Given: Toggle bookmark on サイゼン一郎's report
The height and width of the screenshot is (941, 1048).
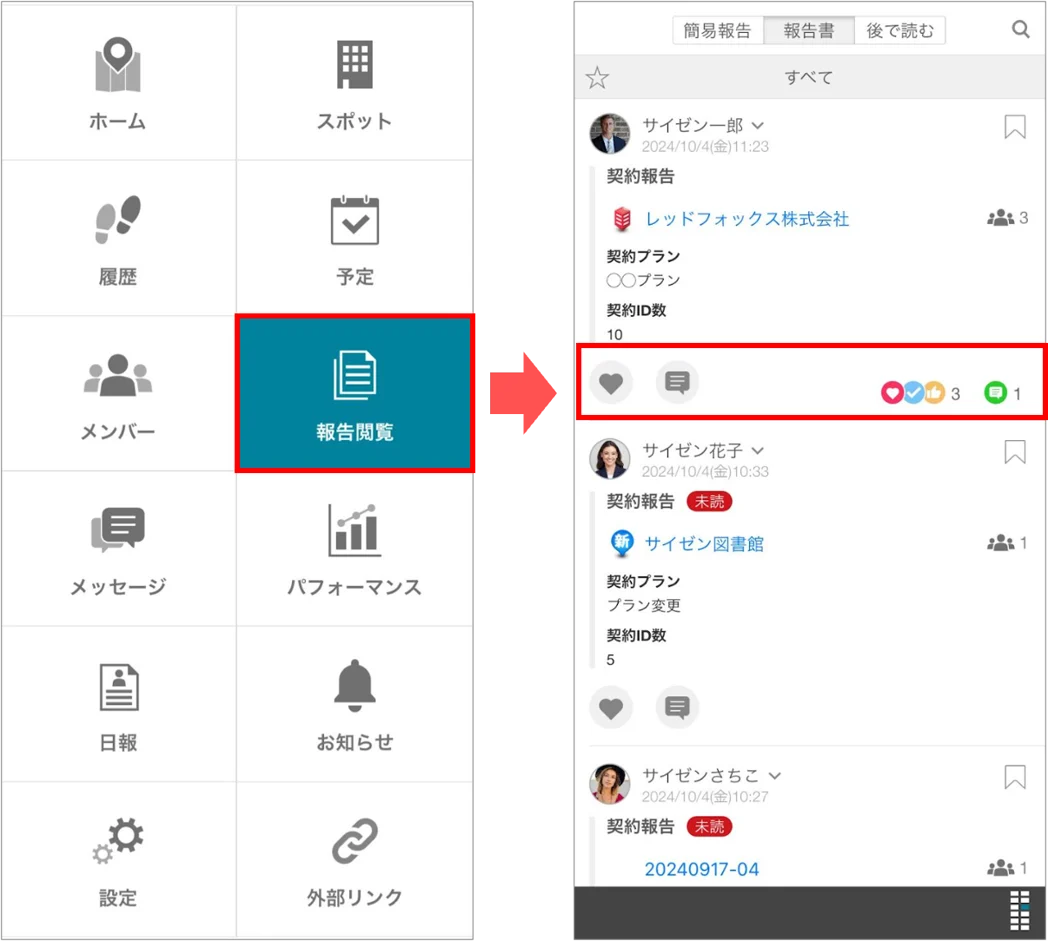Looking at the screenshot, I should click(x=1015, y=127).
